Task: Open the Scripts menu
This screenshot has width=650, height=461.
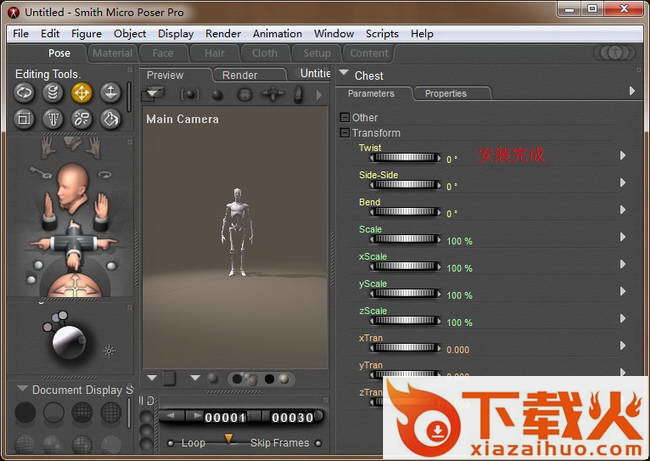Action: pyautogui.click(x=382, y=34)
